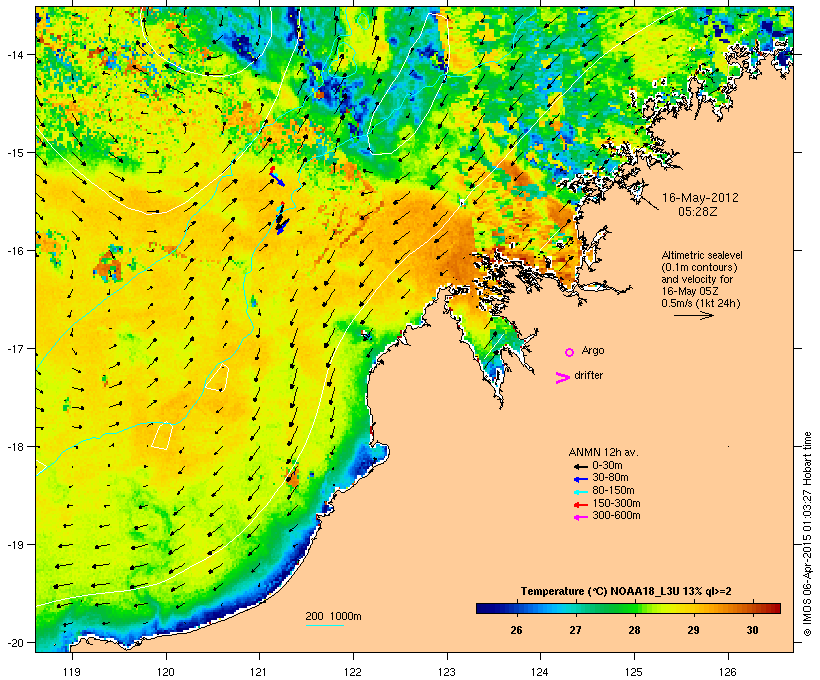Click the 200 1000m bathymetry label

333,616
